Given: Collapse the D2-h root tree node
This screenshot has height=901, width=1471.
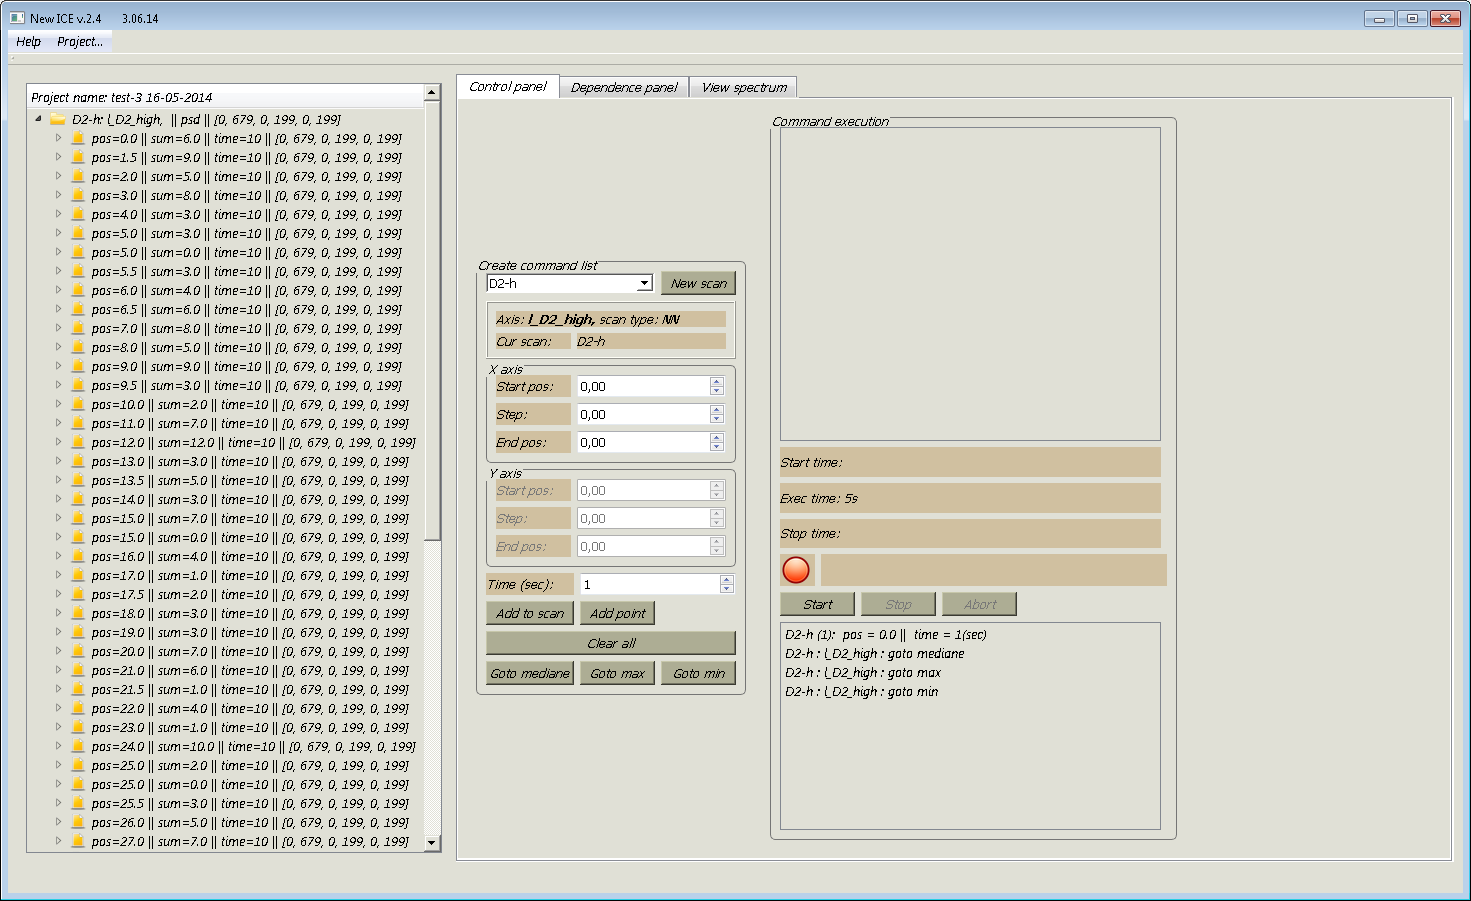Looking at the screenshot, I should (x=38, y=119).
